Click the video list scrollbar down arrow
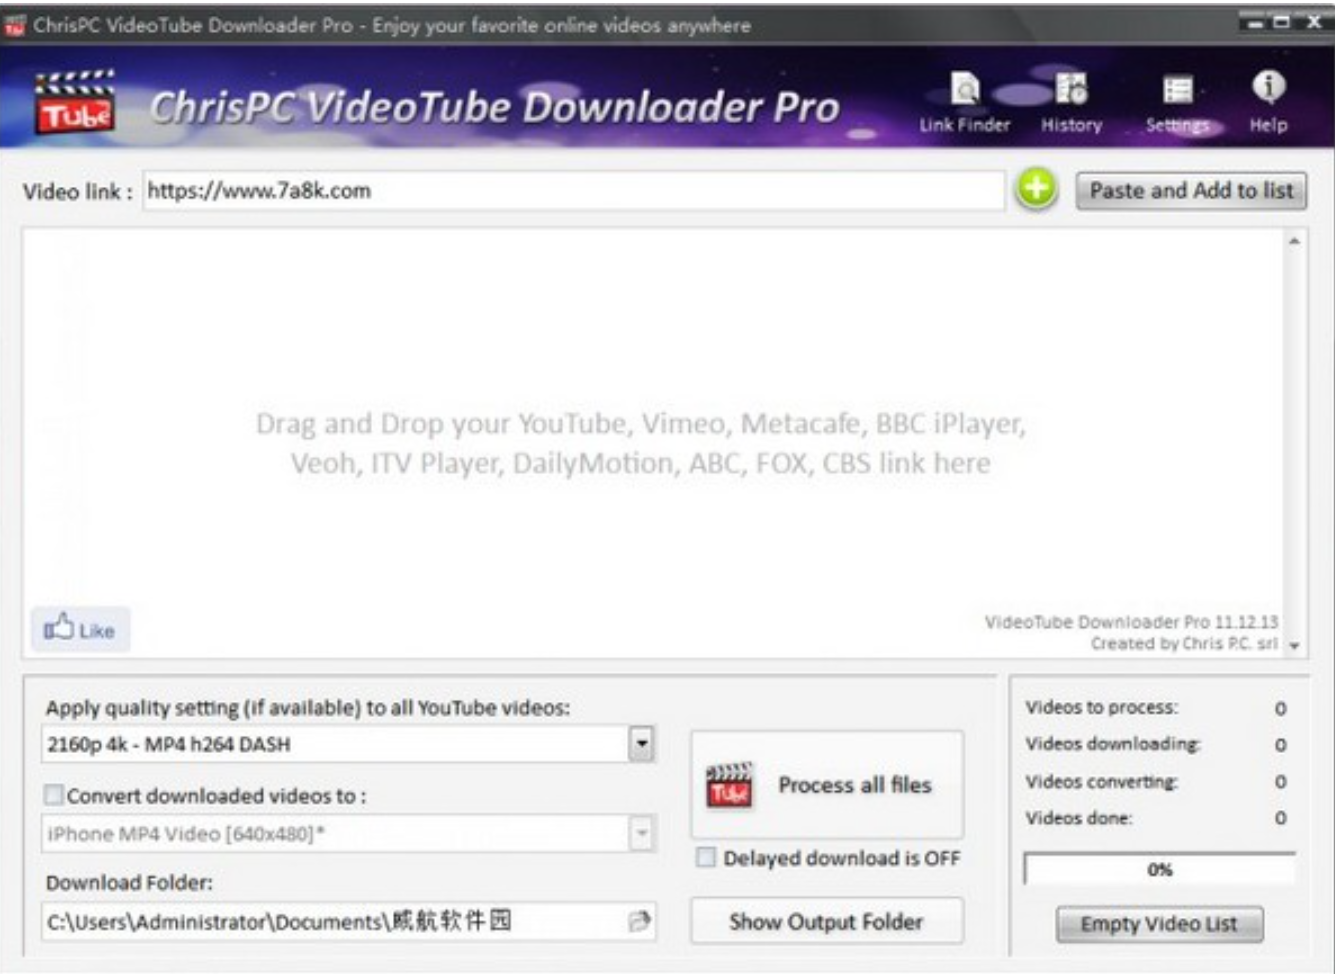 [1294, 646]
